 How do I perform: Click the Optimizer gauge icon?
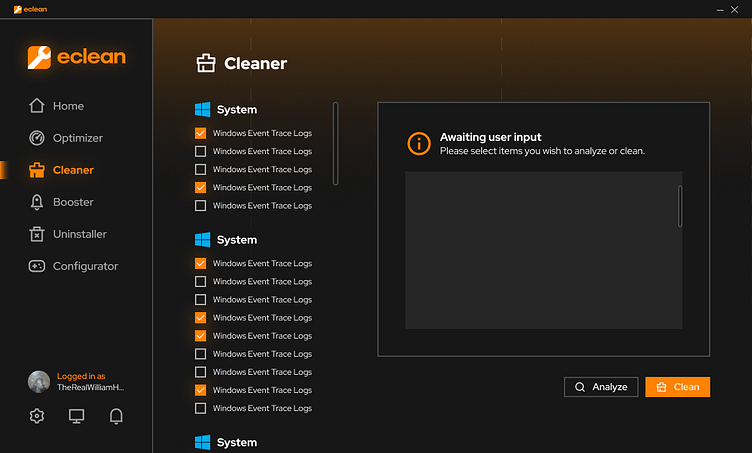(x=37, y=138)
